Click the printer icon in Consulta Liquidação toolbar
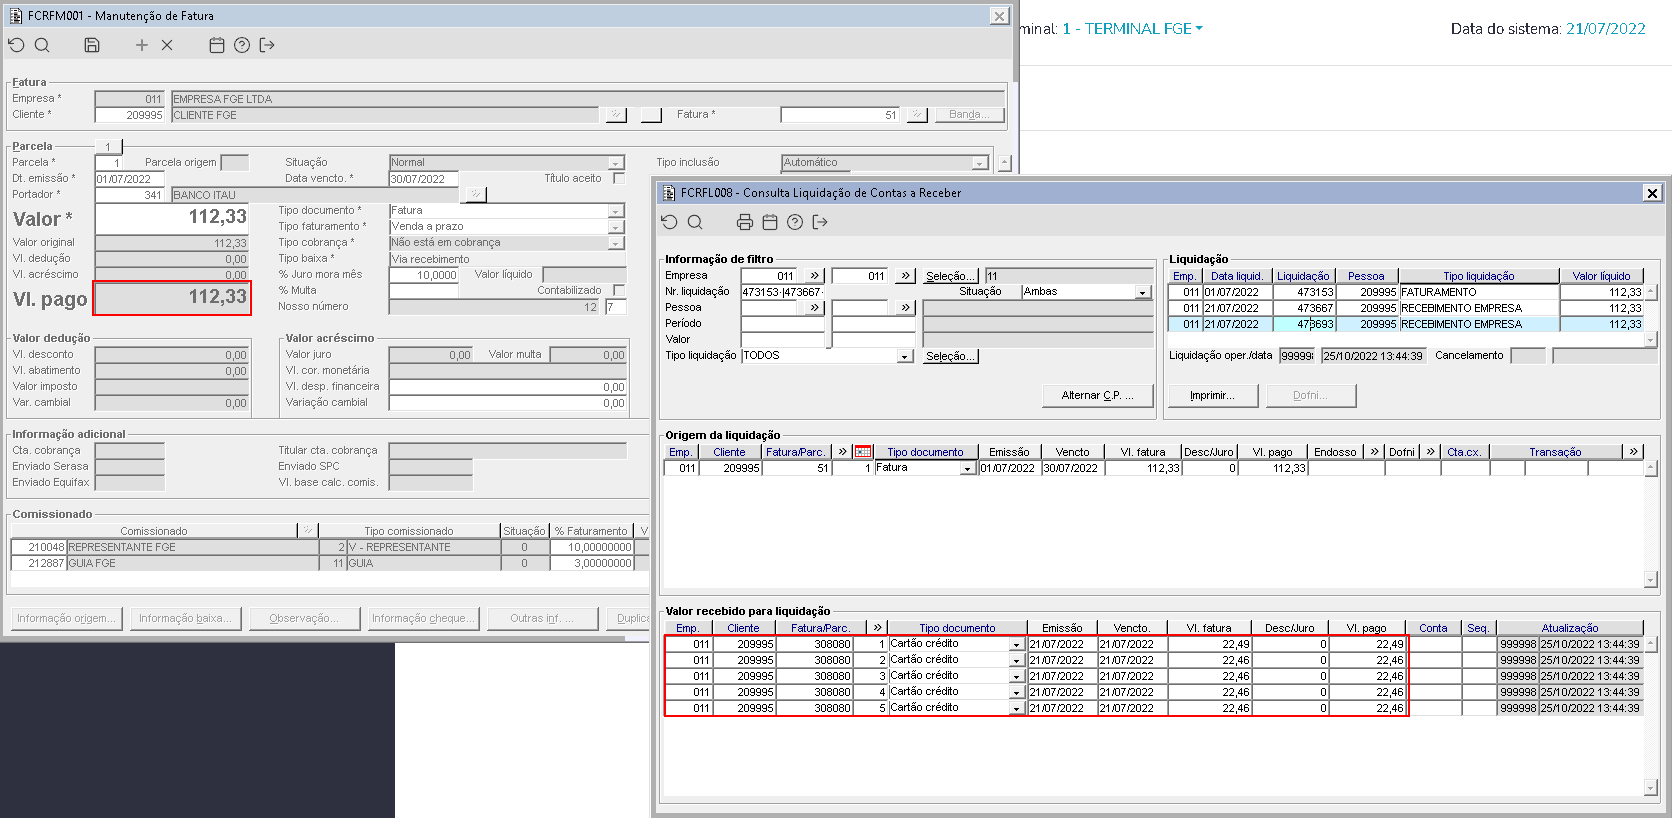 point(744,222)
